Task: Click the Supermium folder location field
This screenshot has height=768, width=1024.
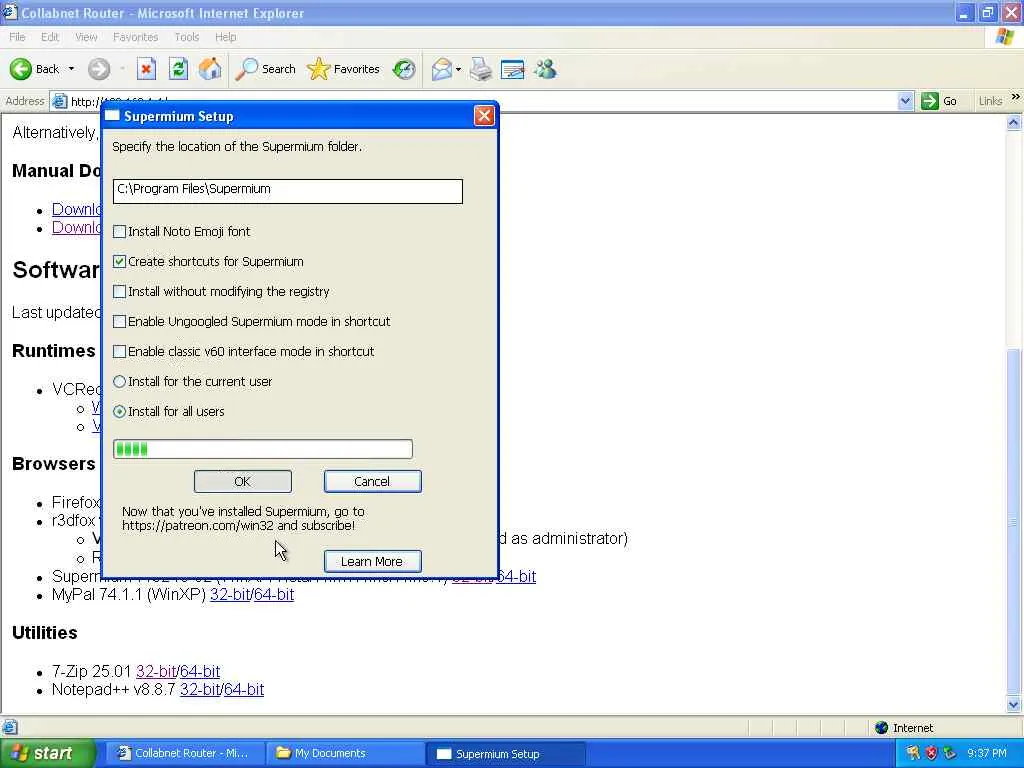Action: click(287, 191)
